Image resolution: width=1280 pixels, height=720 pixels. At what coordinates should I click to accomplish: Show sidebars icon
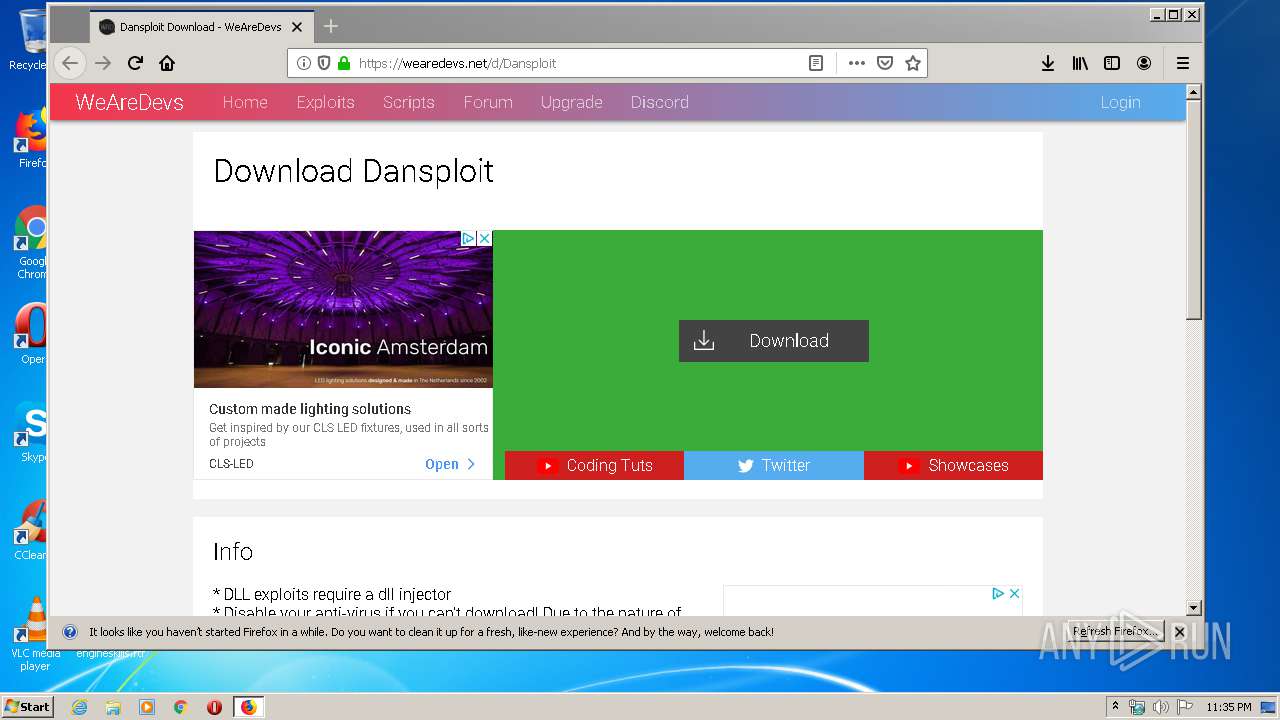point(1112,63)
